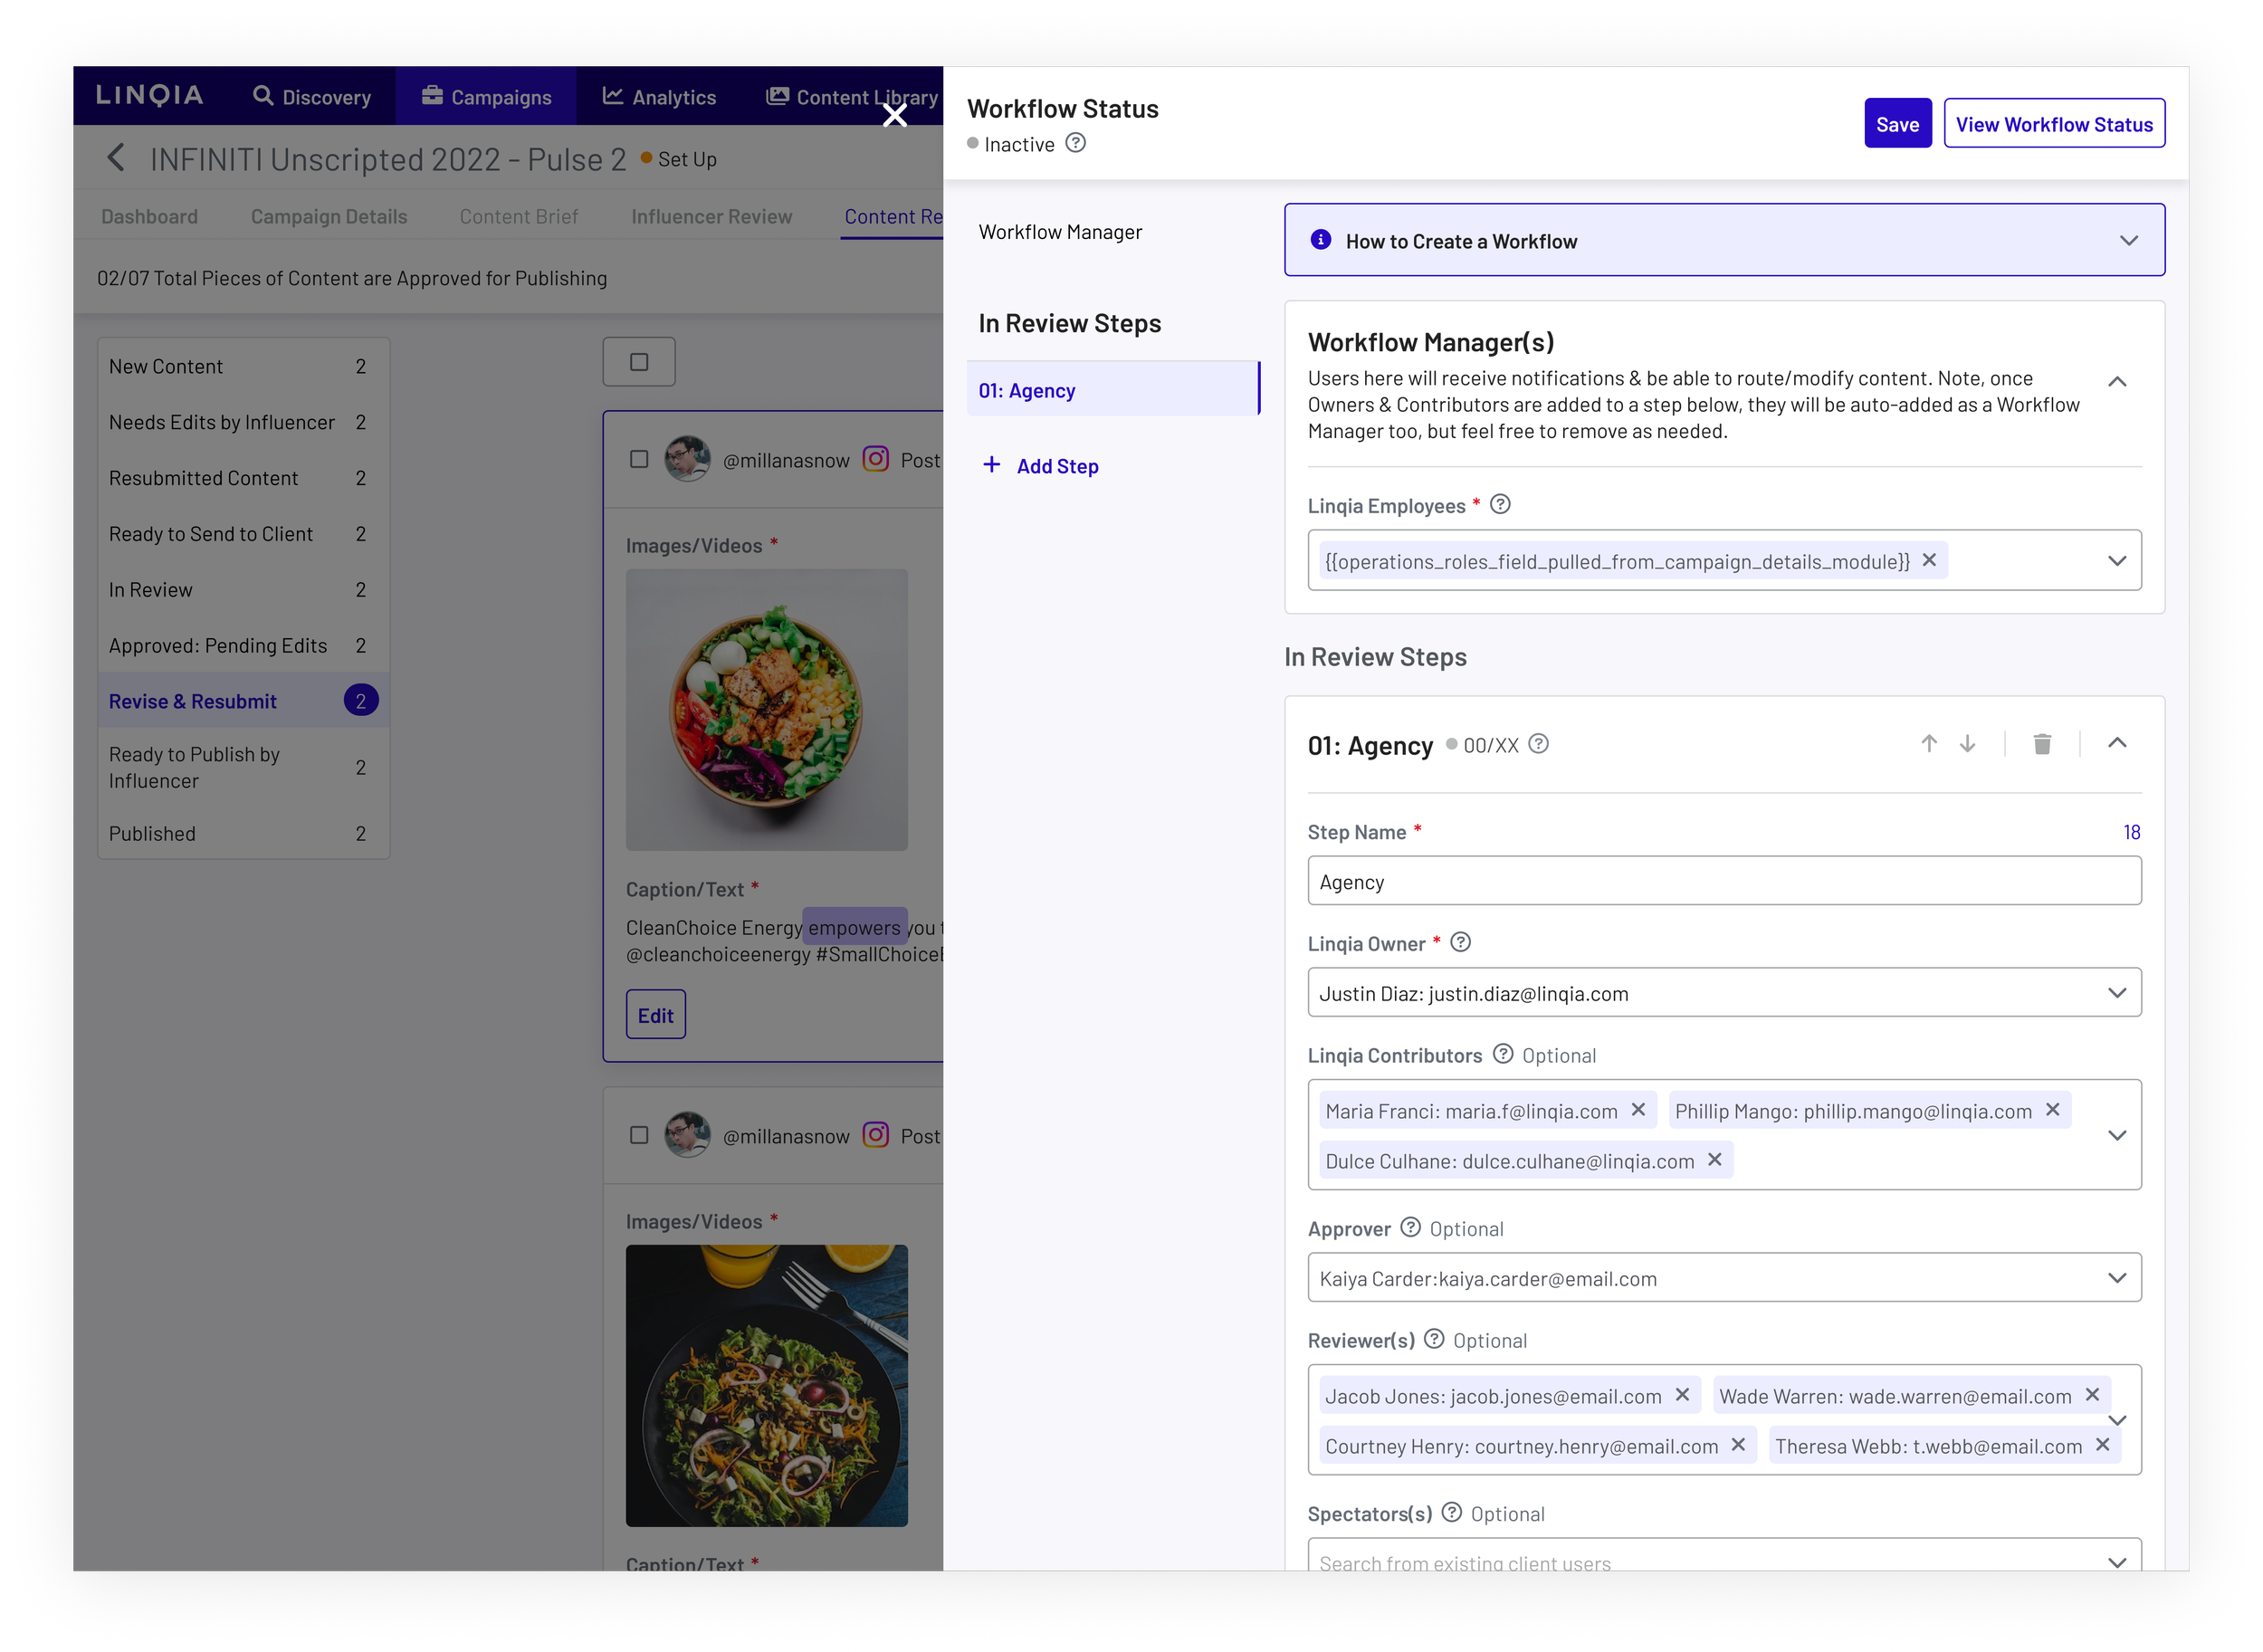
Task: Click View Workflow Status button
Action: [x=2053, y=124]
